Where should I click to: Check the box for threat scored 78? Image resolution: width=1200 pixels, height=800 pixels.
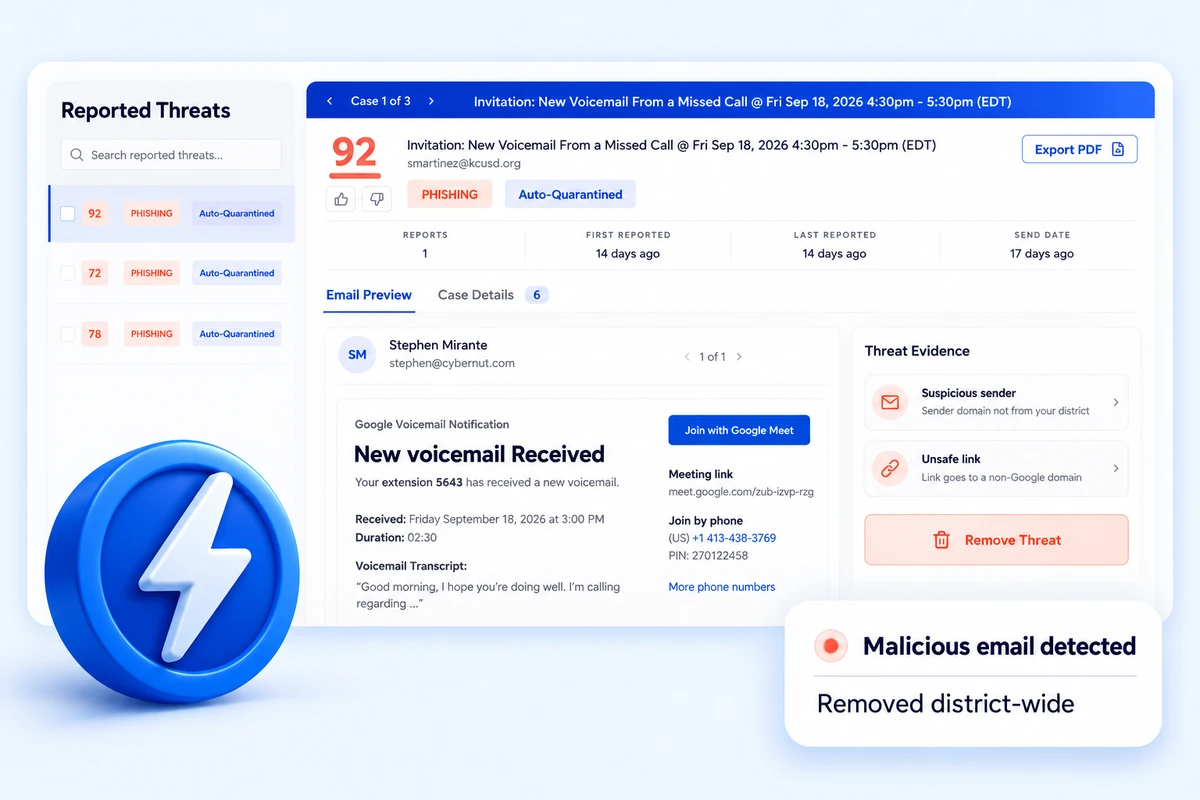68,334
